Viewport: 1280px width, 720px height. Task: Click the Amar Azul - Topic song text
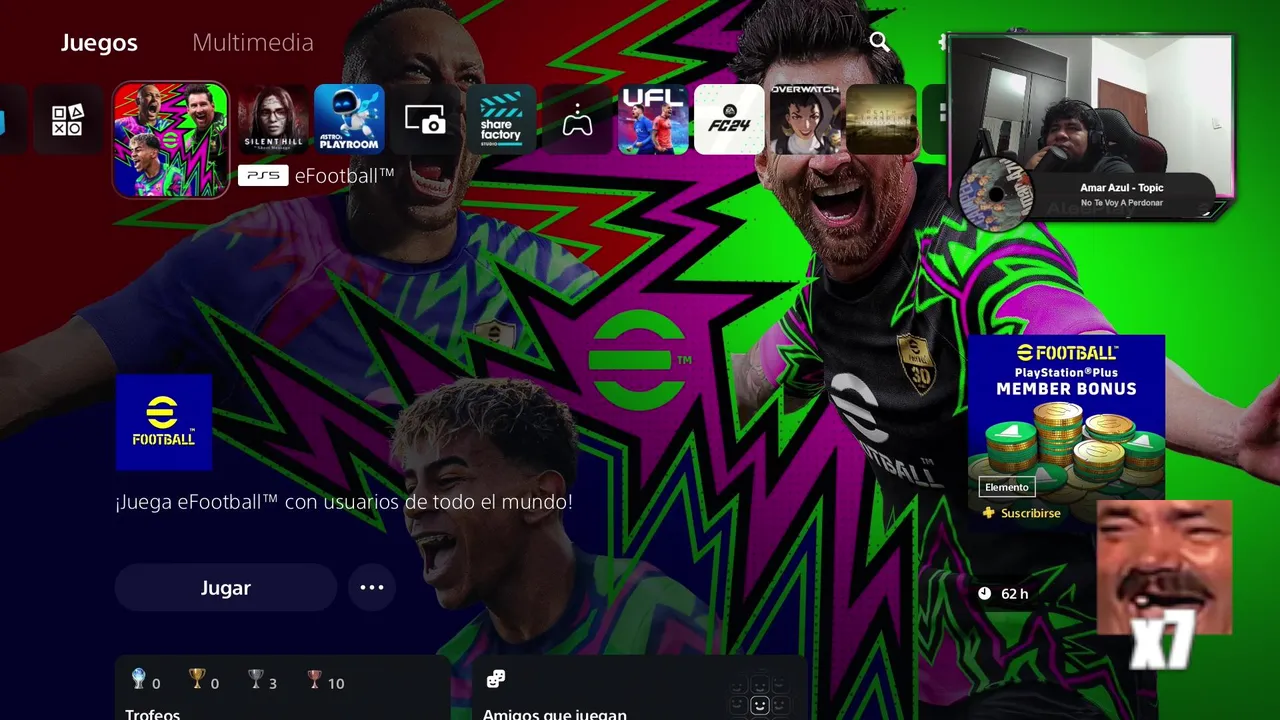[1121, 188]
